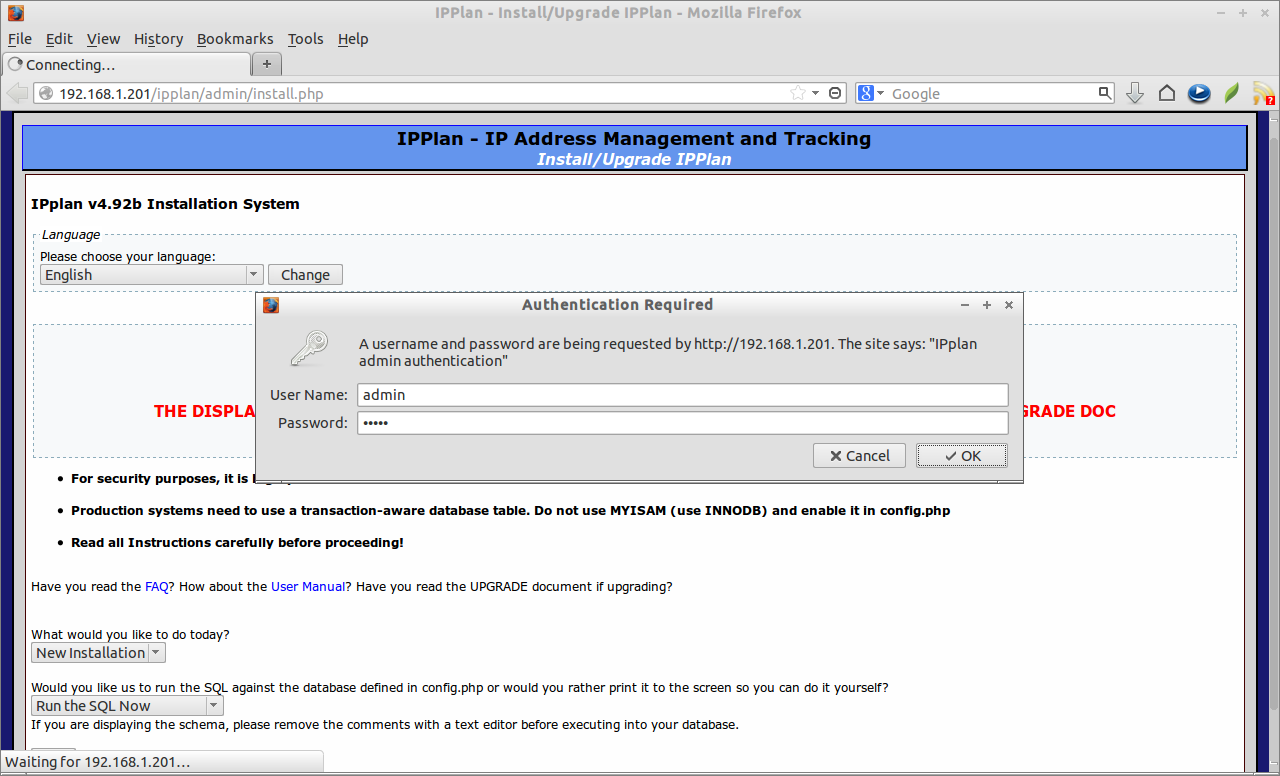
Task: Click the blue play add-on icon
Action: pos(1200,93)
